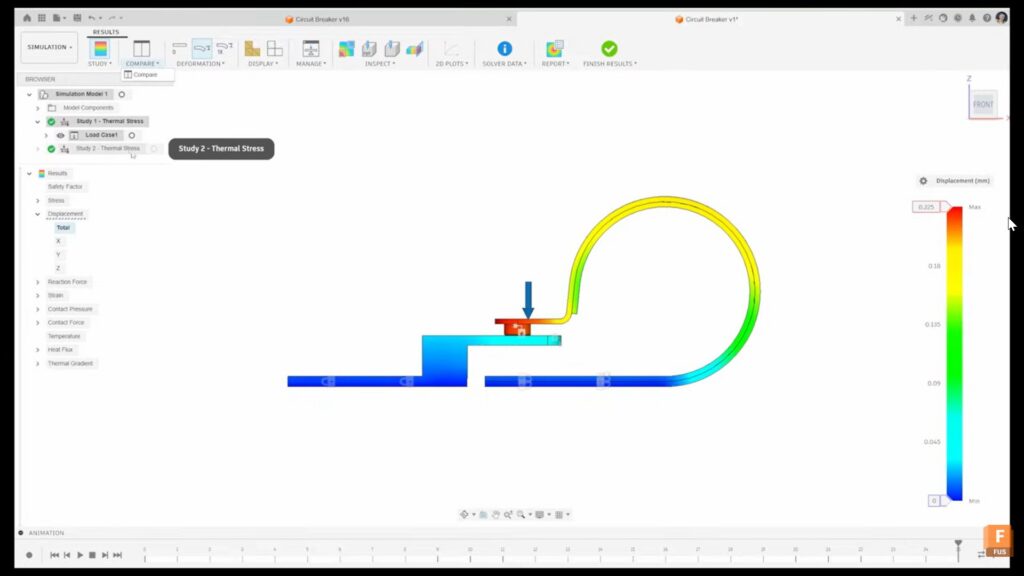Open the DEFORMATION menu
The height and width of the screenshot is (576, 1024).
pos(200,64)
